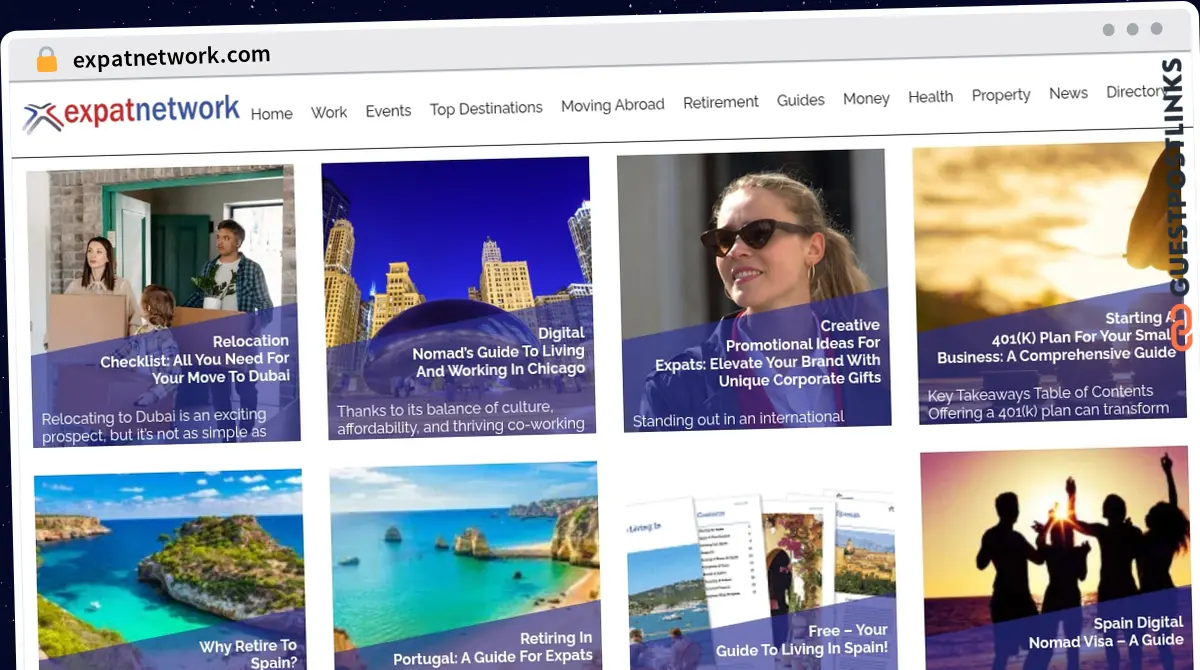Go to the Property section
The width and height of the screenshot is (1200, 670).
click(1000, 95)
